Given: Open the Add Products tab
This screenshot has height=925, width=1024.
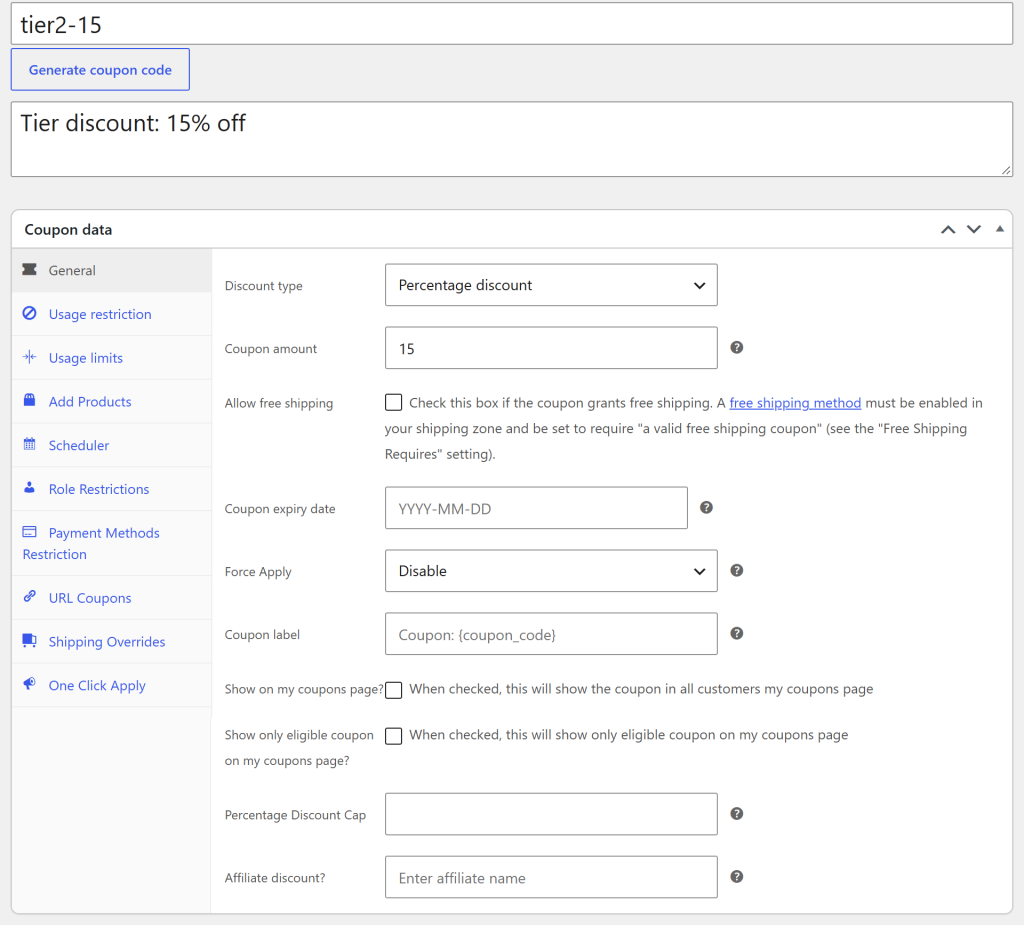Looking at the screenshot, I should [112, 402].
